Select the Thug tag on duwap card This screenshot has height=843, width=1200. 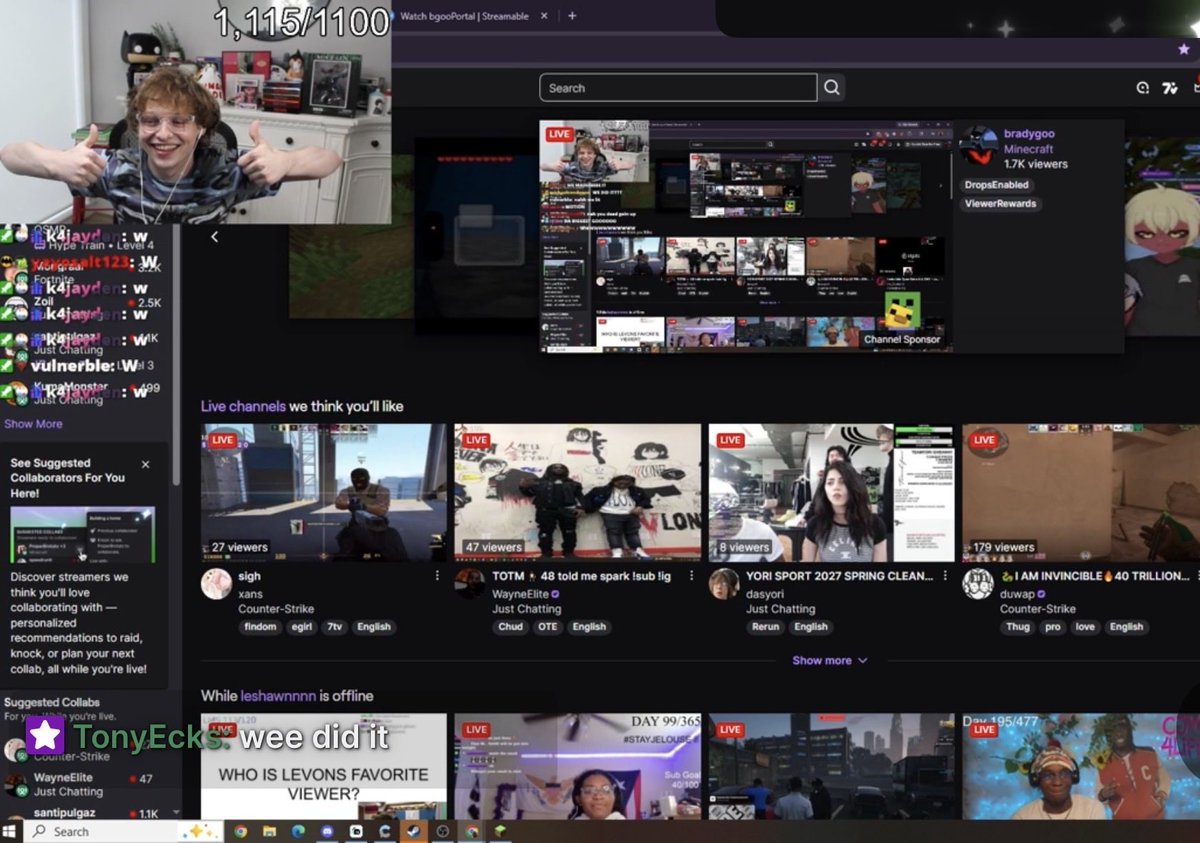tap(1018, 627)
